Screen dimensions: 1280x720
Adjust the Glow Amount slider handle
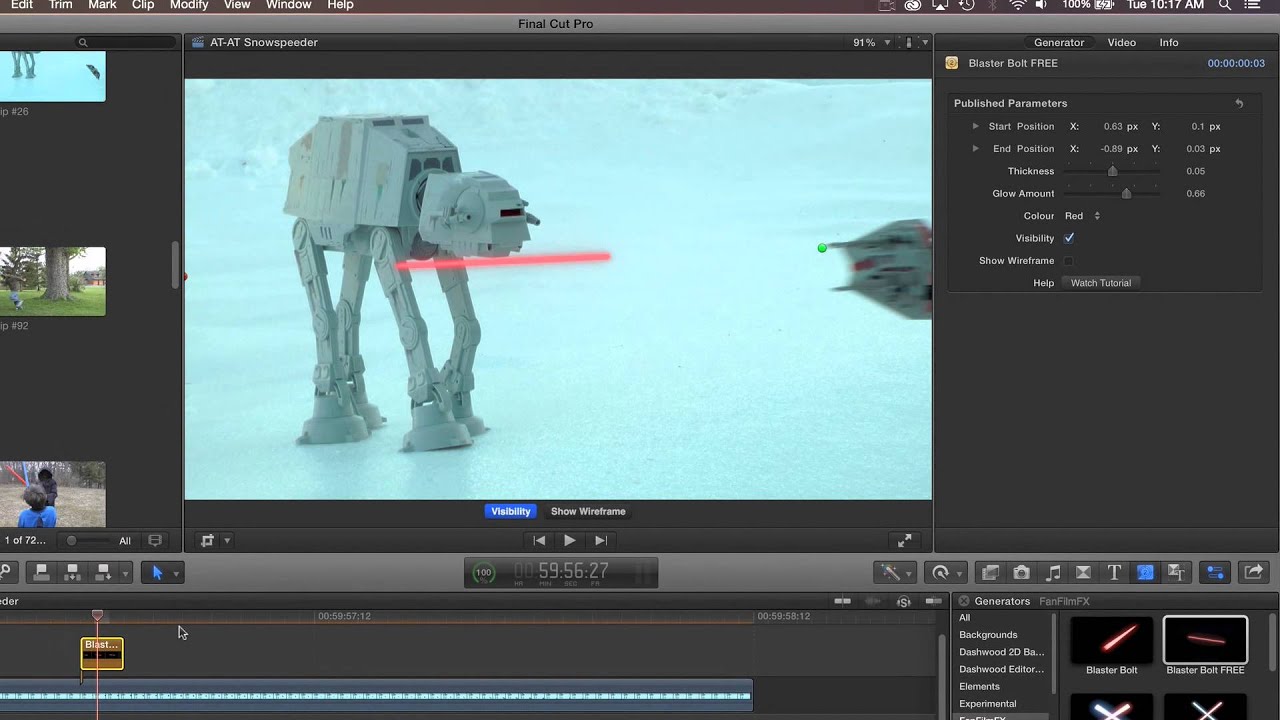(x=1126, y=193)
